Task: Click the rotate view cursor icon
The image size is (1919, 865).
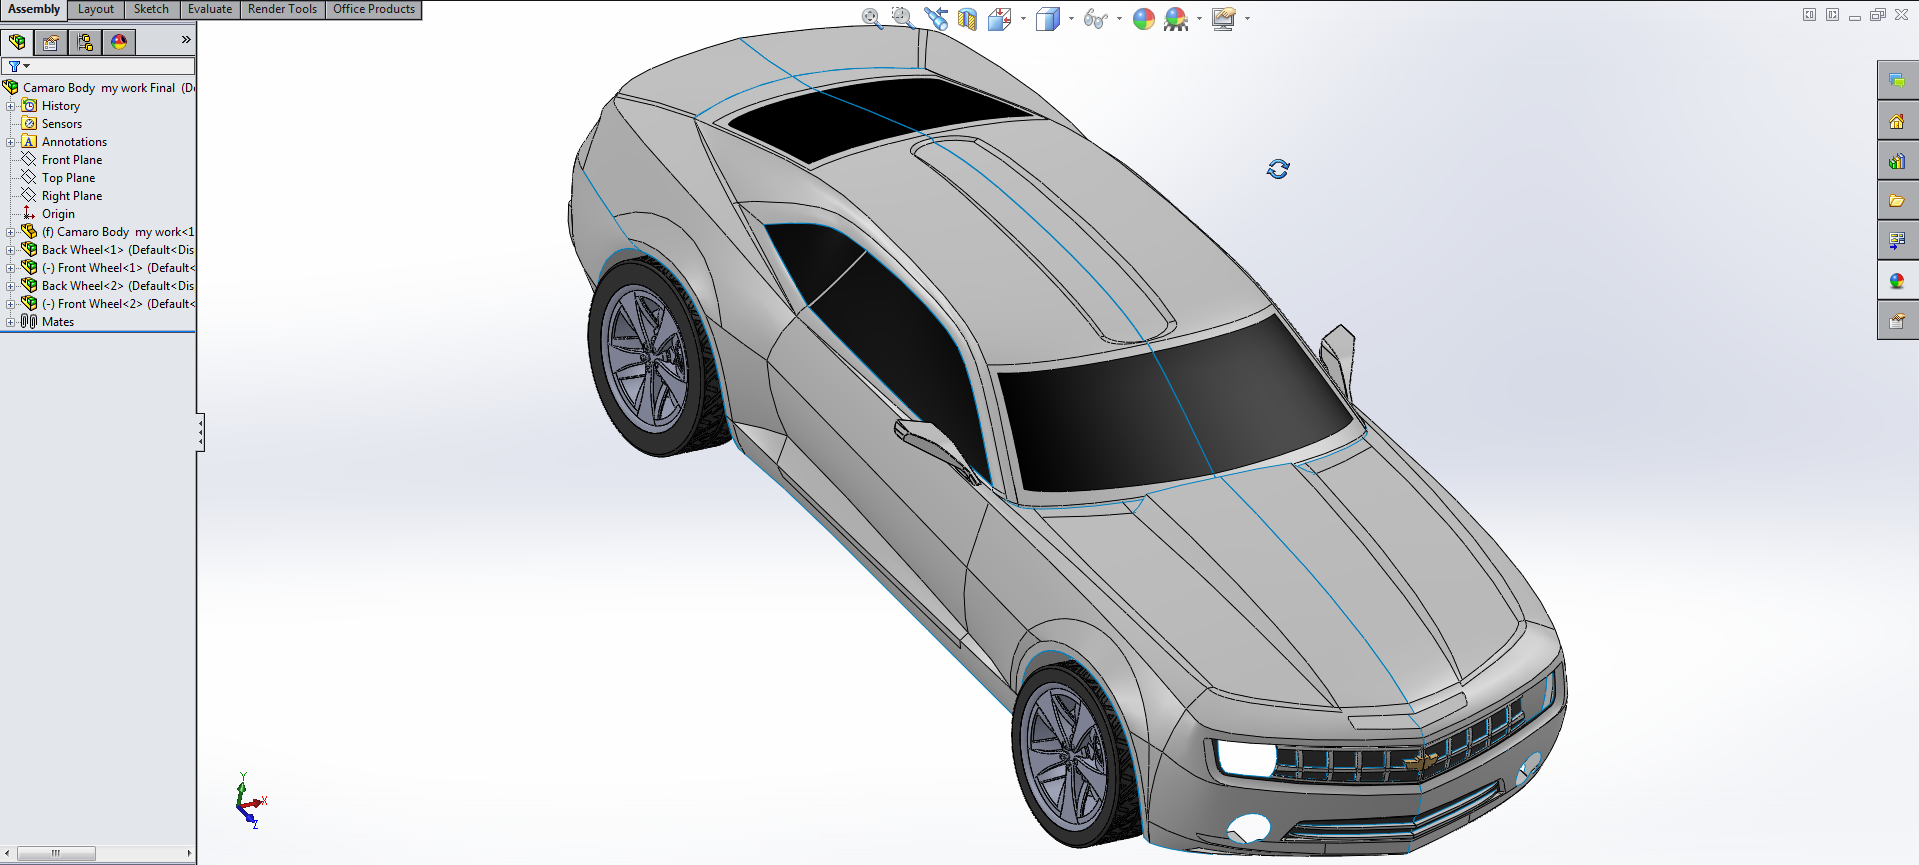Action: [1278, 169]
